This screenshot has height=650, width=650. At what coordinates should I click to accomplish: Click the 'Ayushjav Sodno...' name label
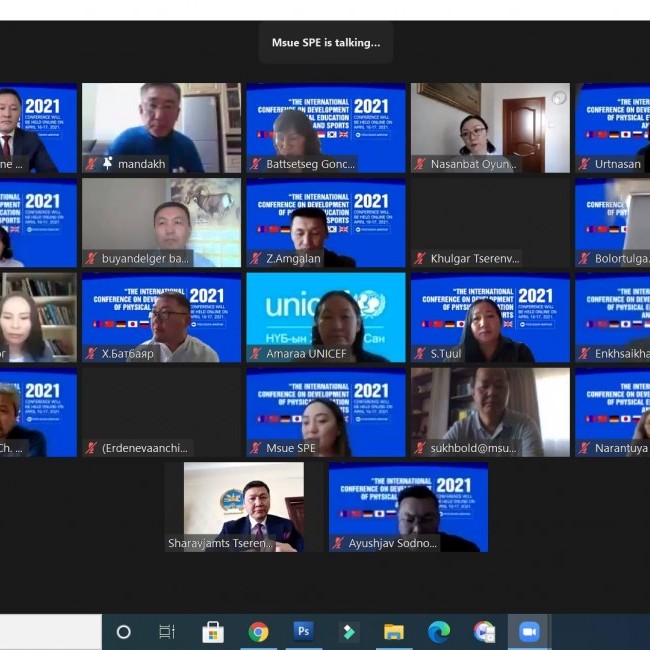pyautogui.click(x=392, y=543)
